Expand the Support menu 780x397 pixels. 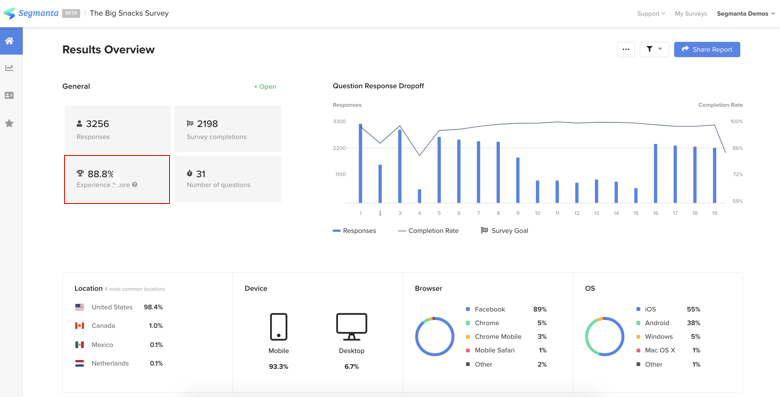[x=651, y=13]
